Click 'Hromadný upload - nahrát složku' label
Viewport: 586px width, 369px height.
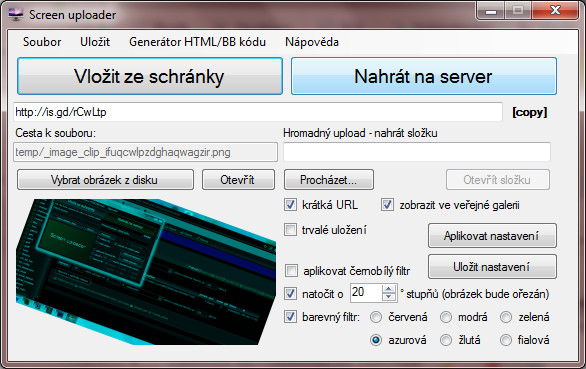pyautogui.click(x=360, y=133)
